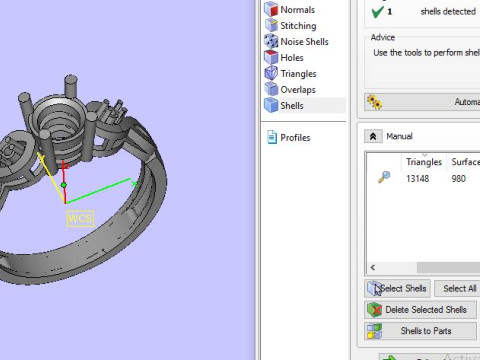Viewport: 480px width, 360px height.
Task: Collapse the Manual section
Action: (x=373, y=136)
